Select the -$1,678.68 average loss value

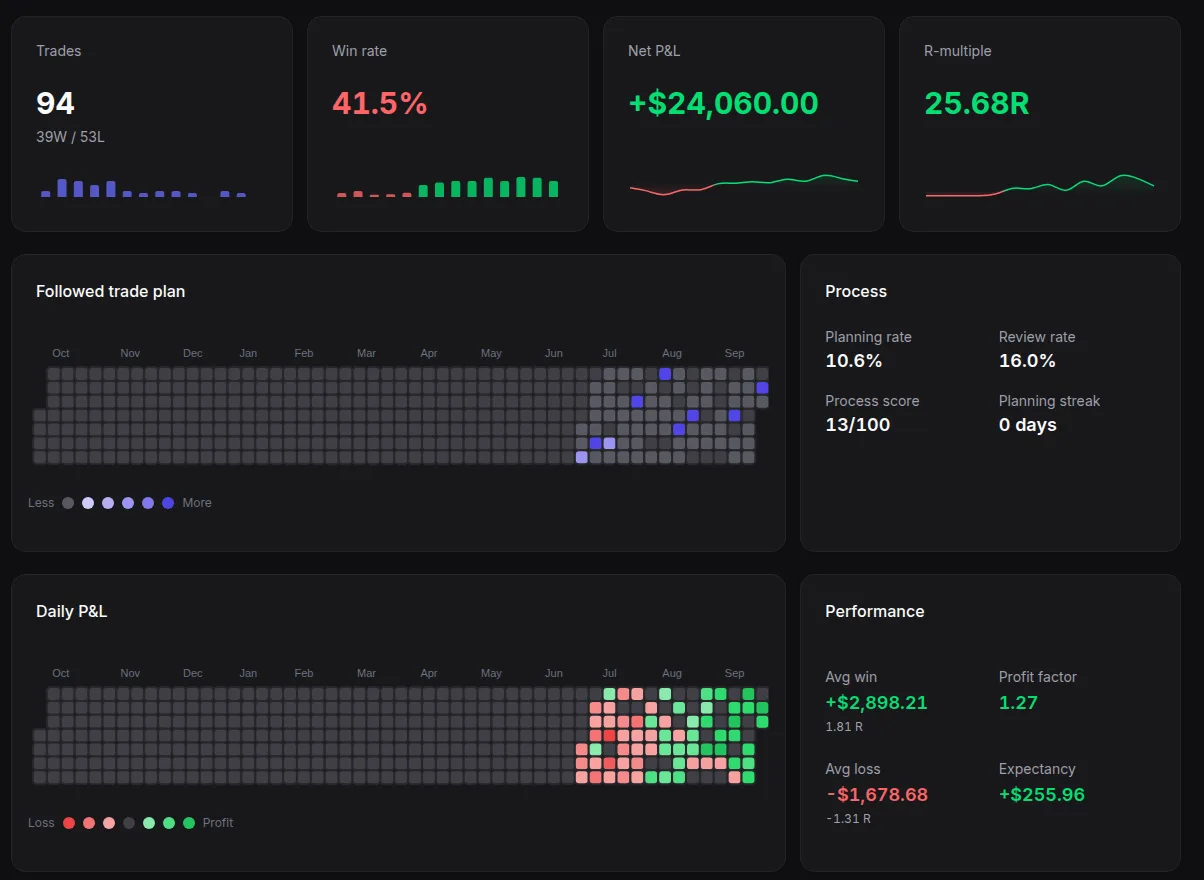pos(877,795)
